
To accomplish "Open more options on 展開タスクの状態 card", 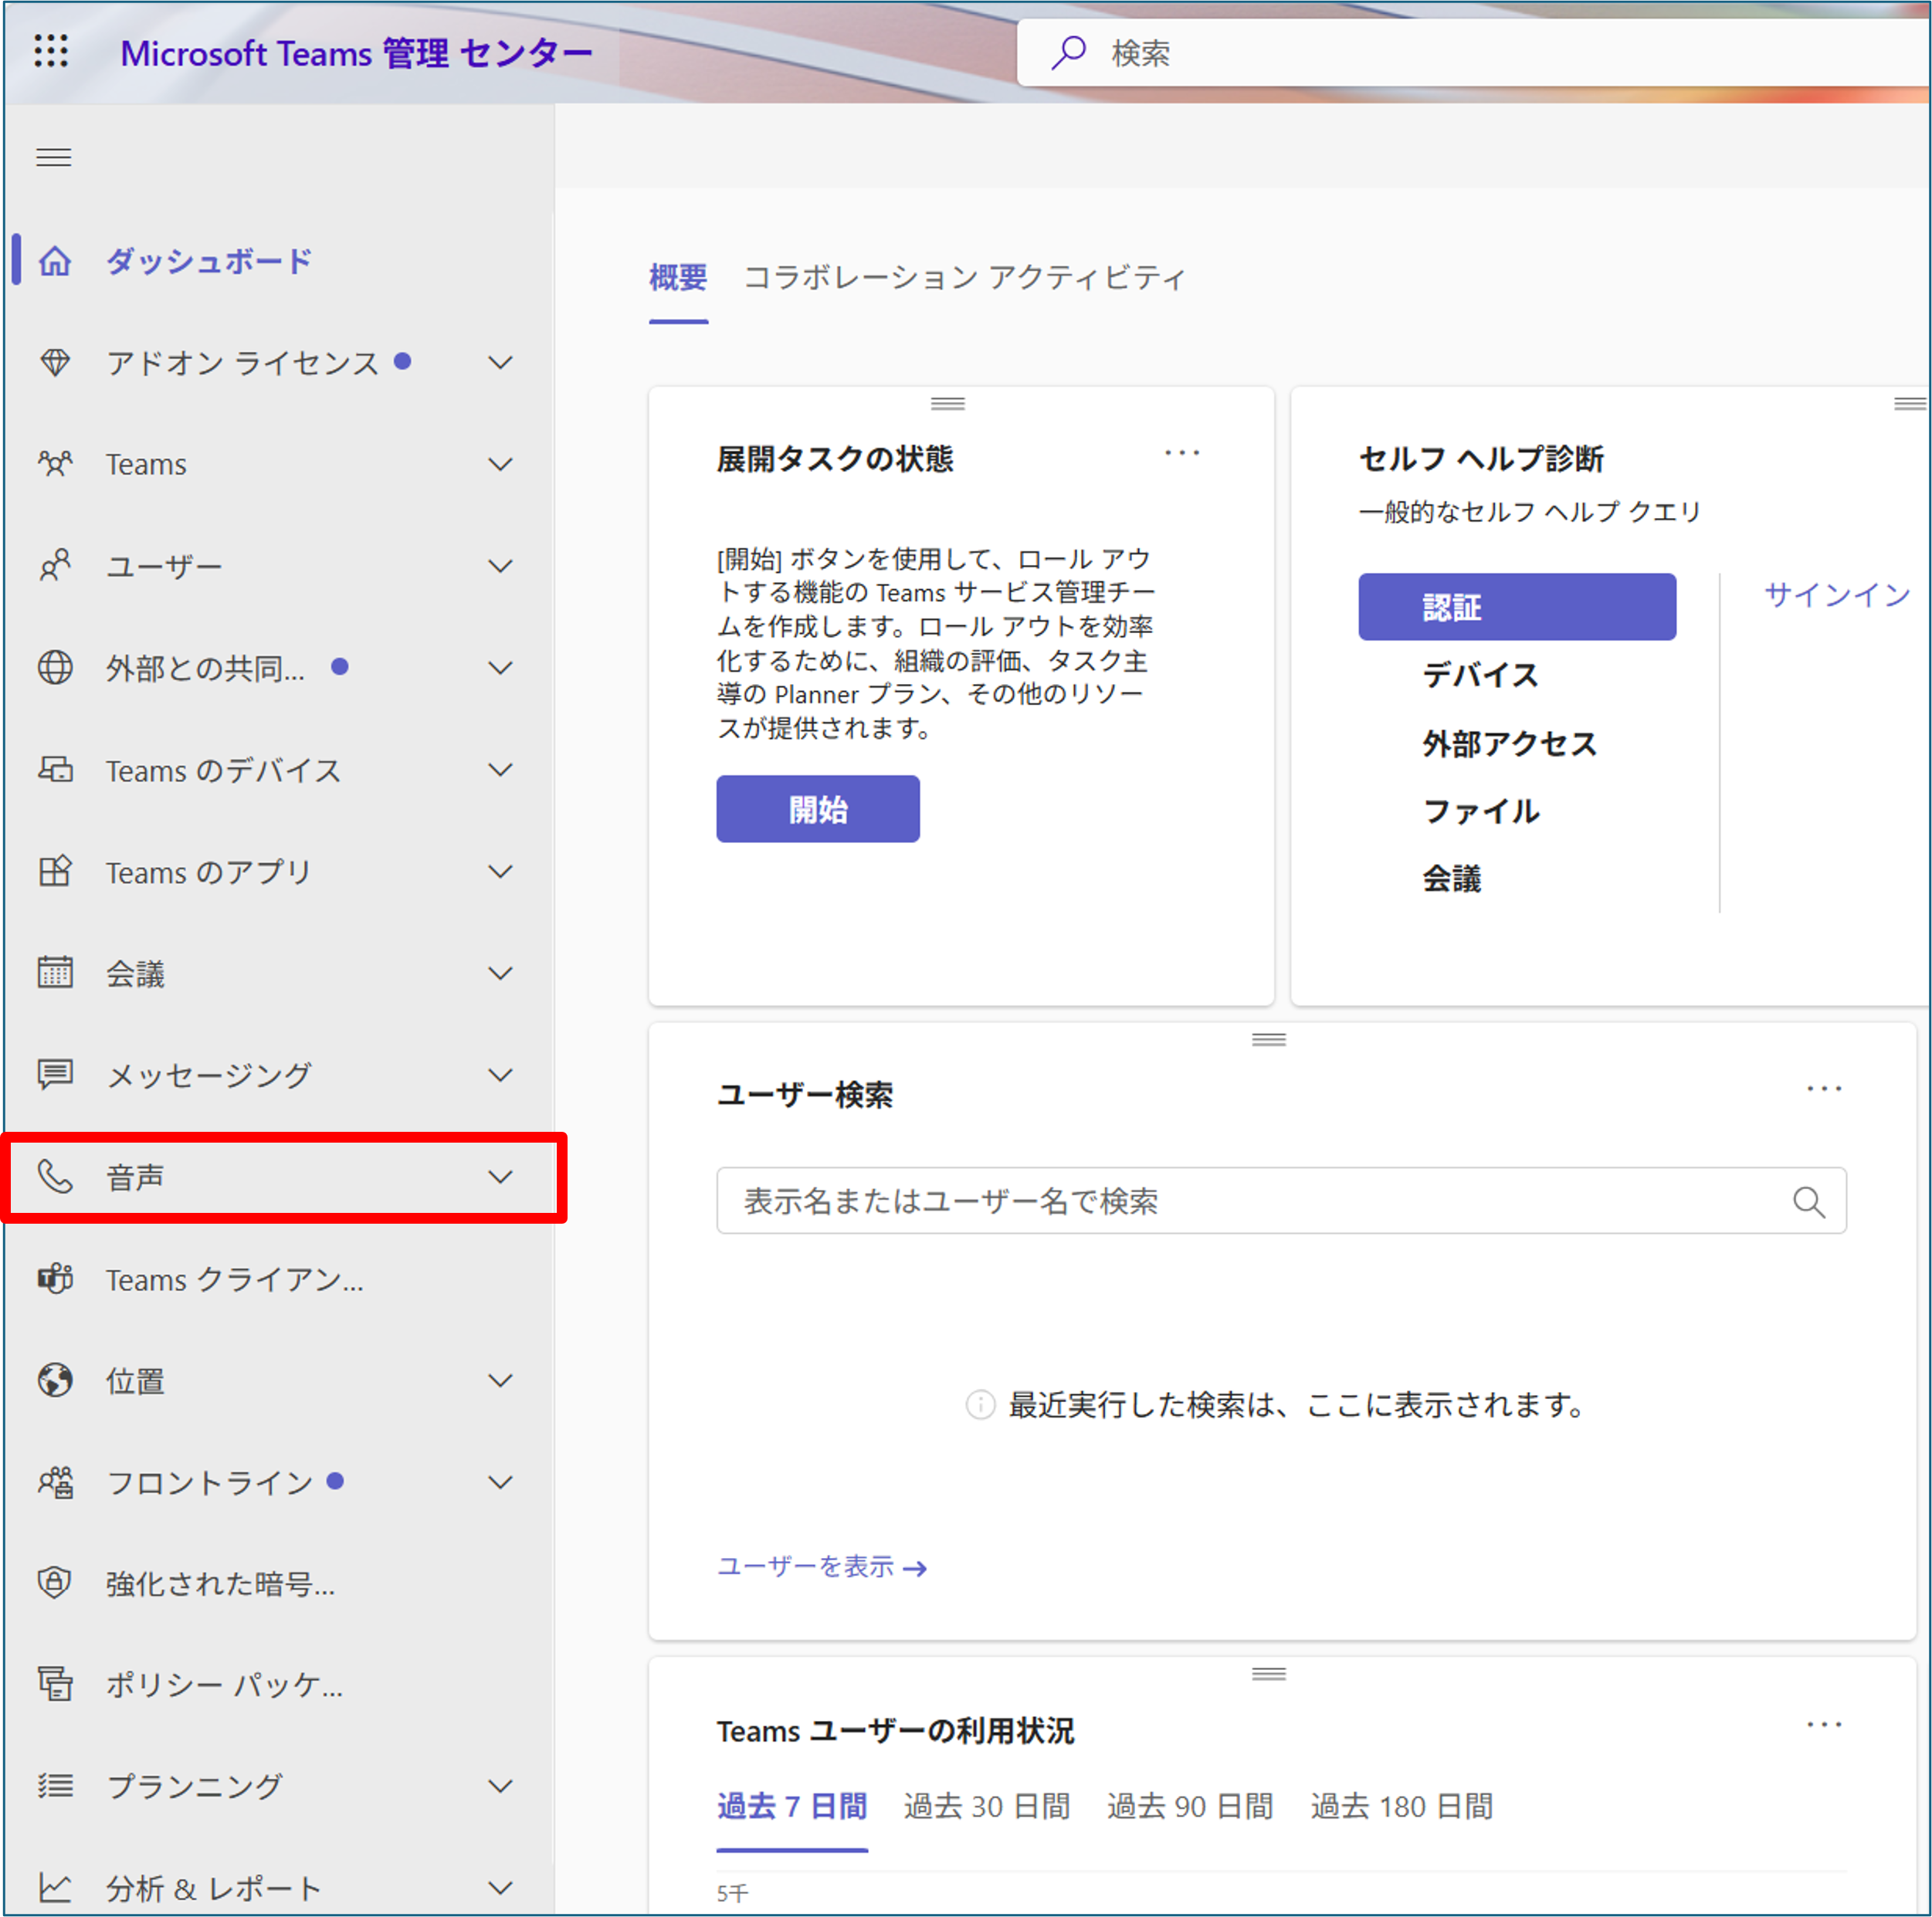I will click(1181, 454).
